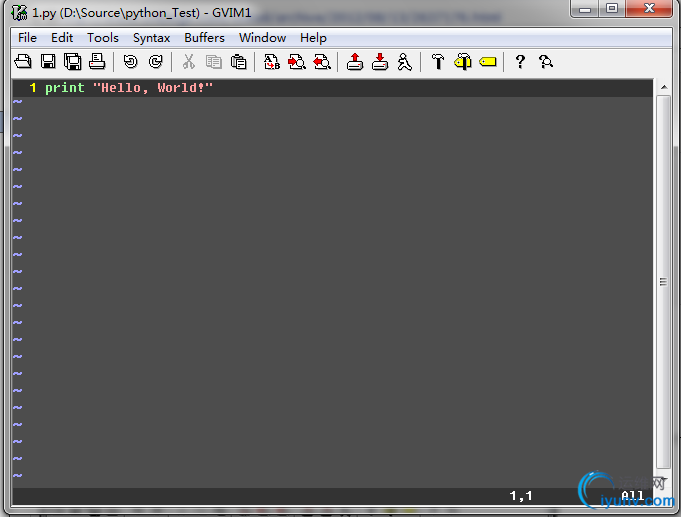Click line number 1 in gutter
681x517 pixels.
pos(33,88)
